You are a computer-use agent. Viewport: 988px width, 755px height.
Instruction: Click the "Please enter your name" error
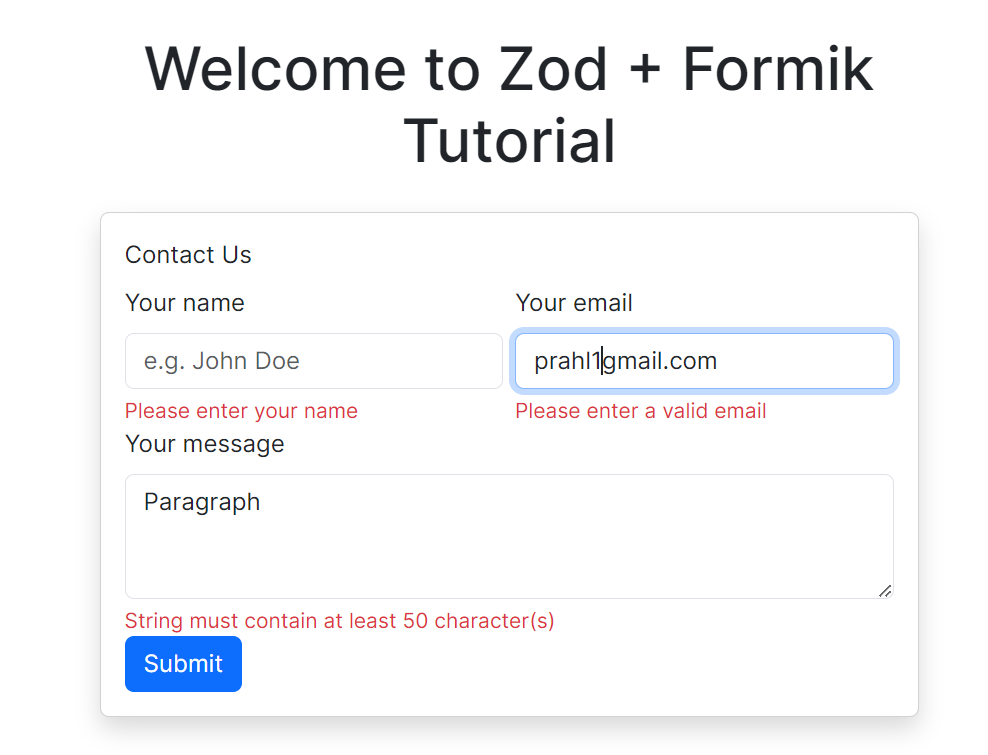coord(241,411)
